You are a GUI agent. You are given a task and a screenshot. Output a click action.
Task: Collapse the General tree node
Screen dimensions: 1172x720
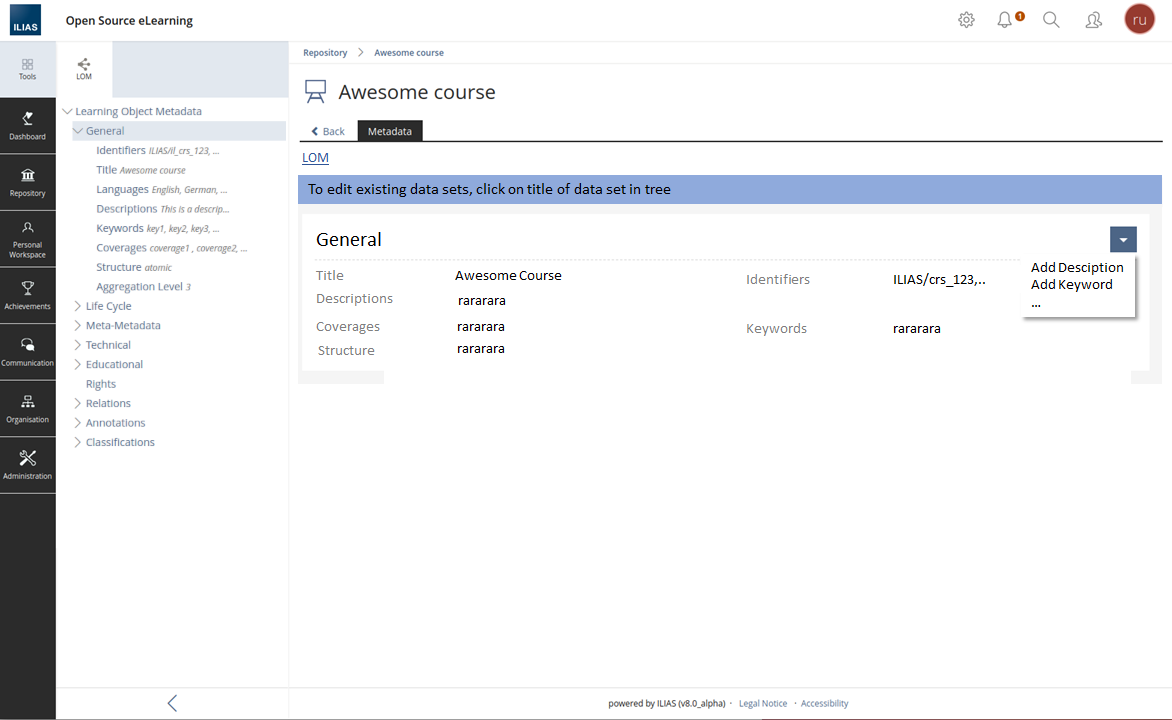79,131
